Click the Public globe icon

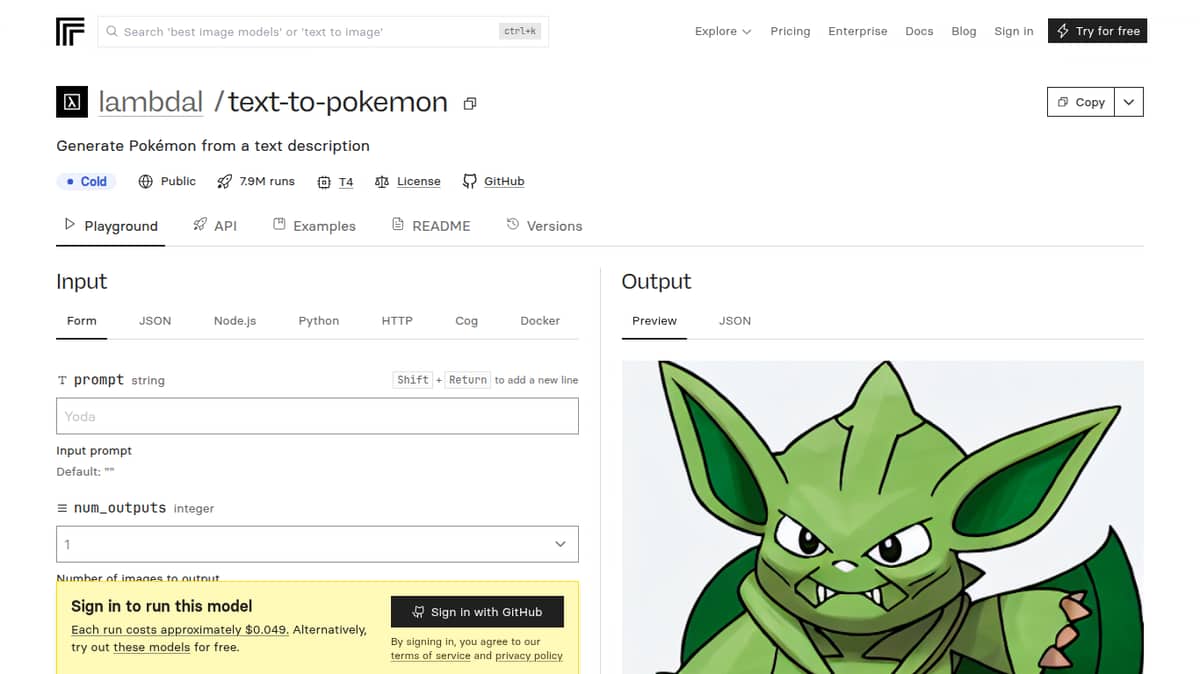coord(146,181)
